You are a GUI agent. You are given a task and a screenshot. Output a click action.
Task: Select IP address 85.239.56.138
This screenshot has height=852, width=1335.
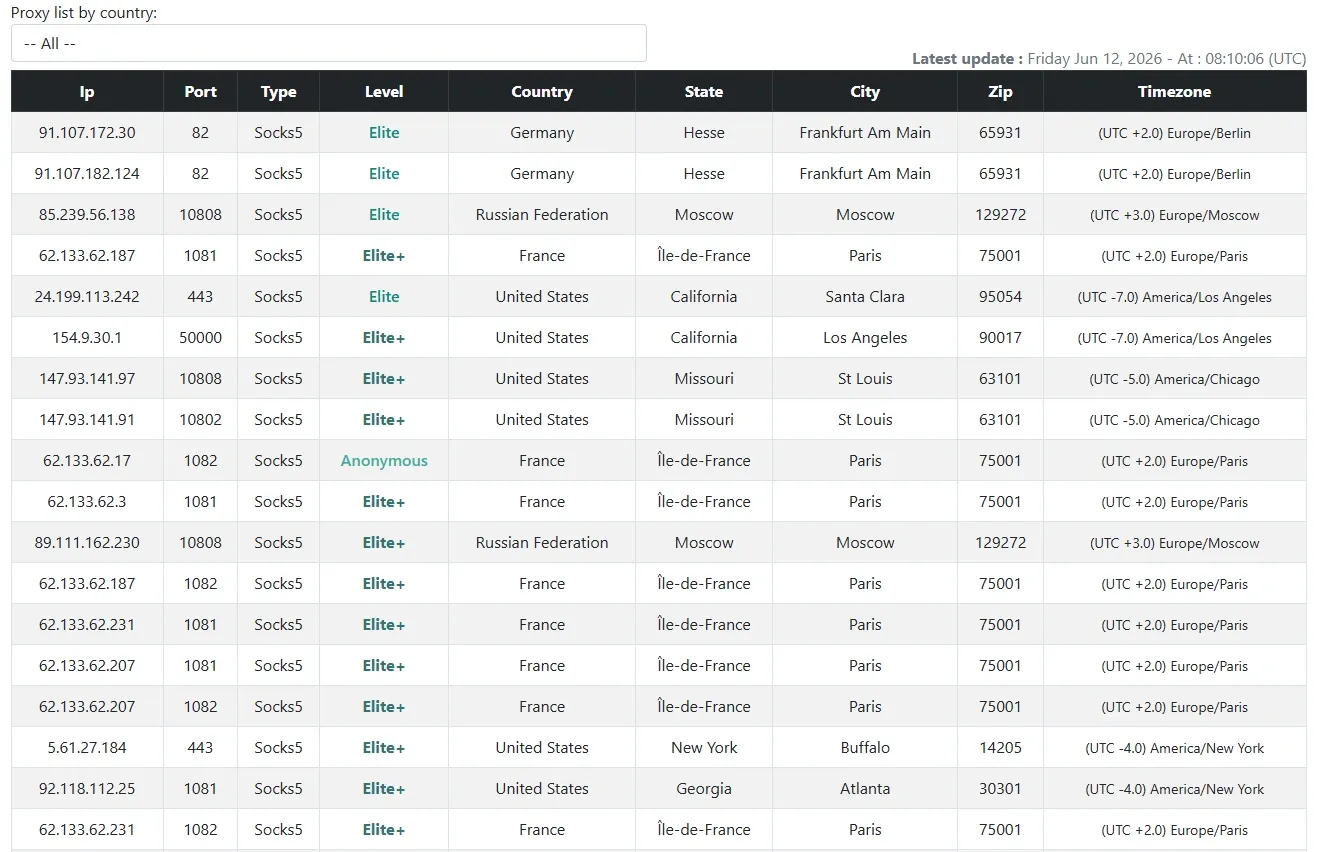[x=87, y=215]
